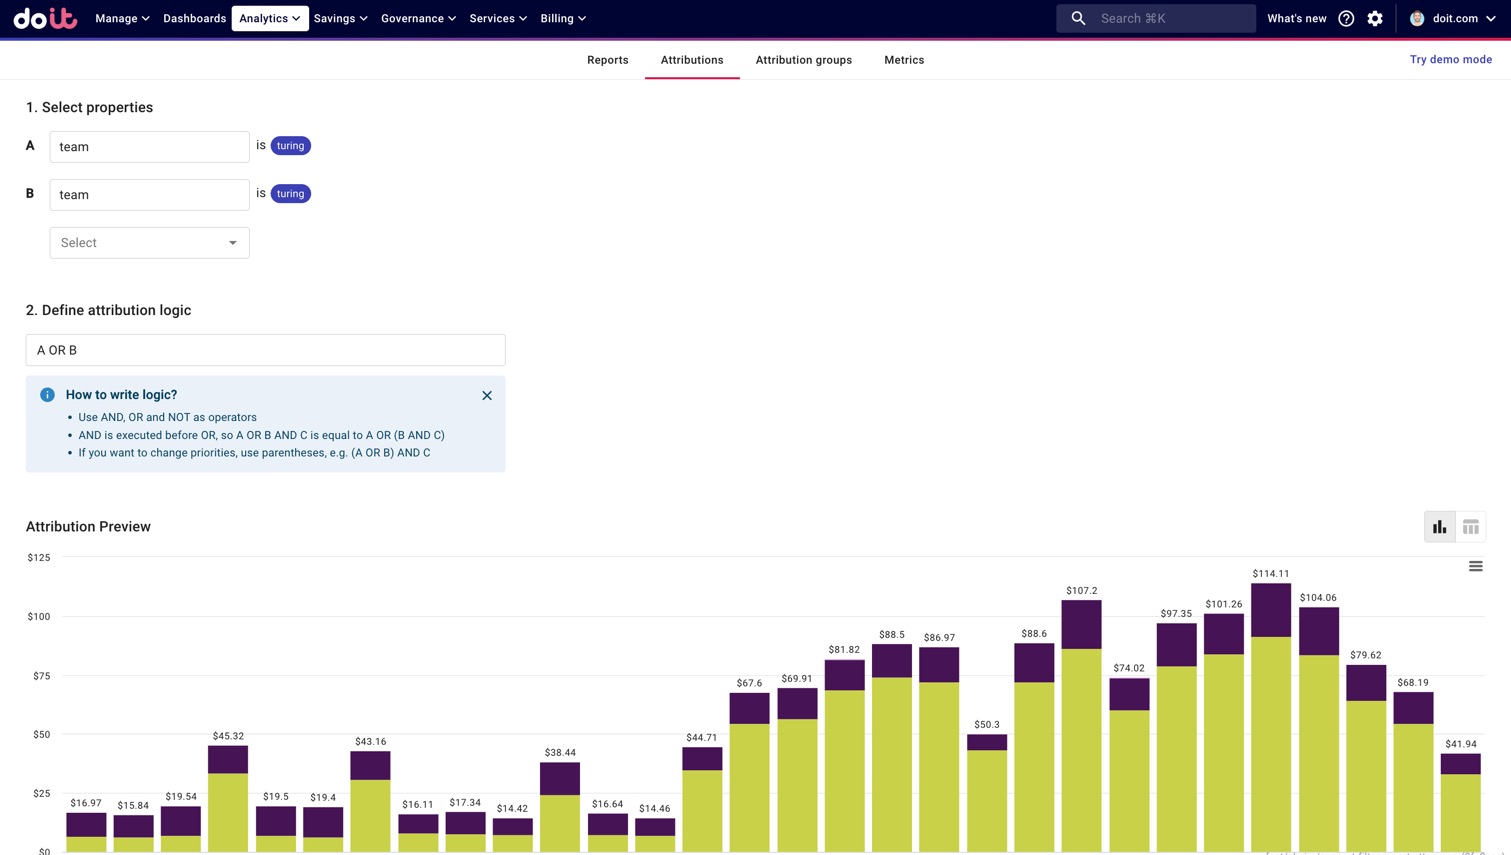Click the user avatar icon

(1417, 18)
